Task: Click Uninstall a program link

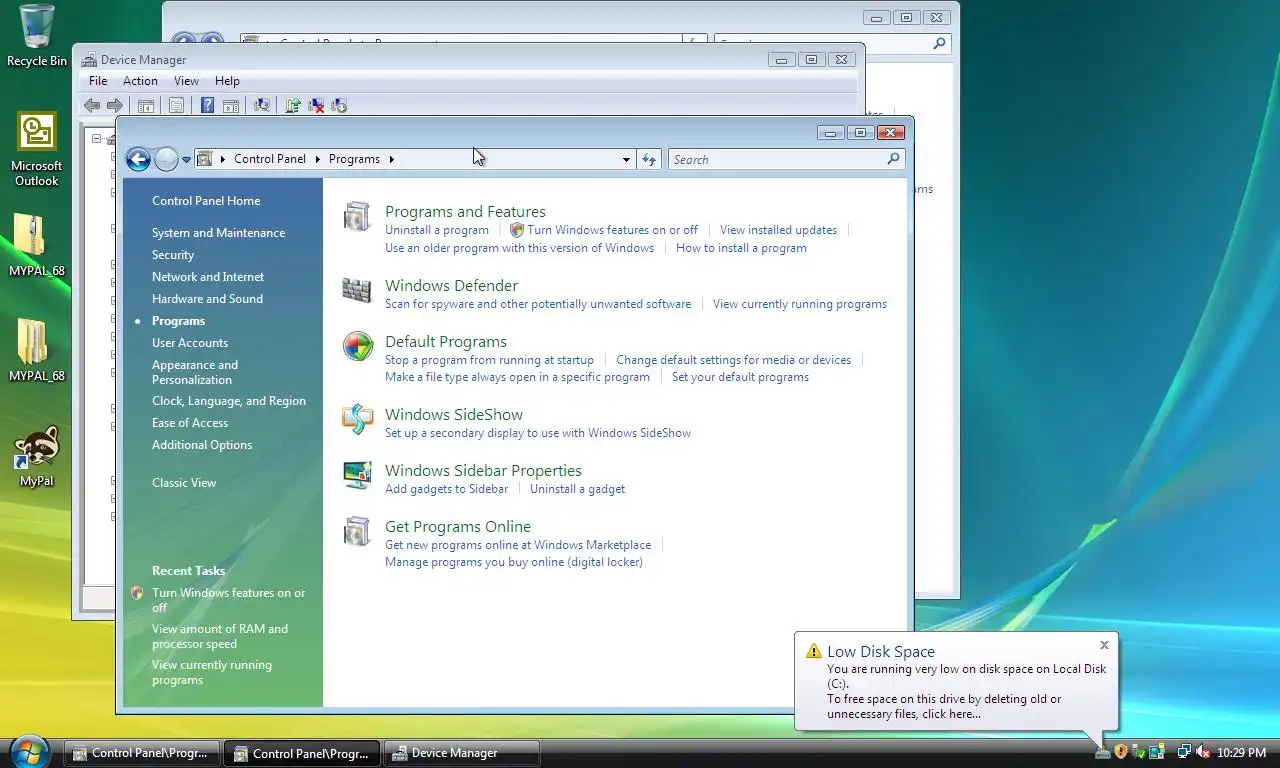Action: (437, 230)
